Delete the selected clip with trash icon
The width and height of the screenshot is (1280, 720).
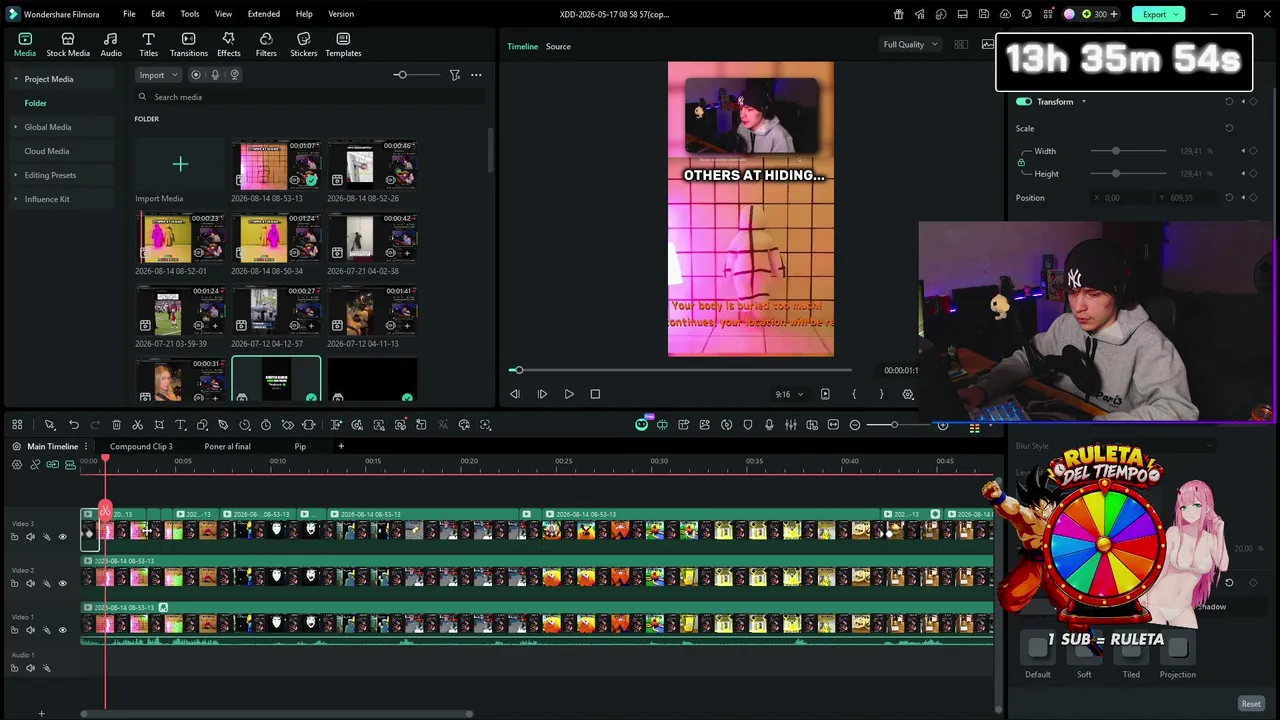[x=116, y=425]
